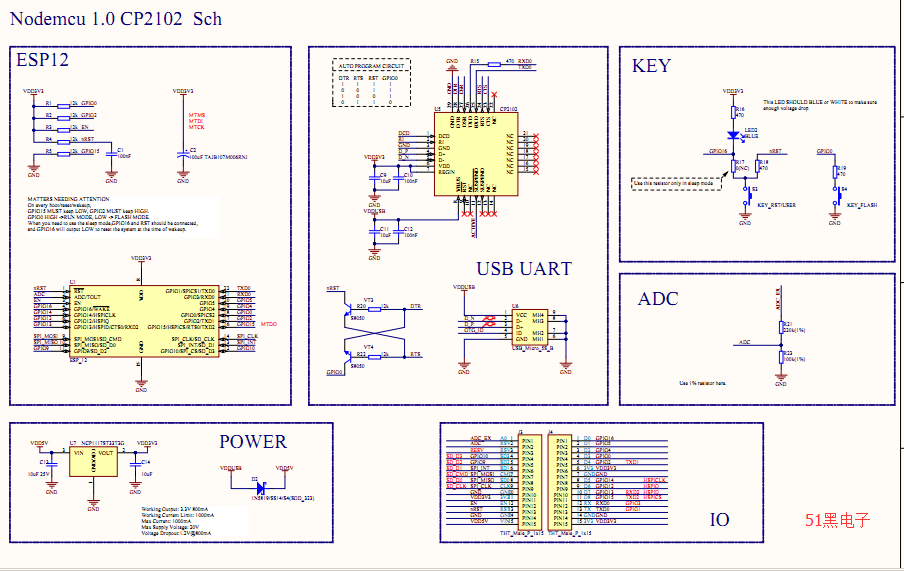Select the POWER section heading
904x571 pixels.
pos(253,442)
